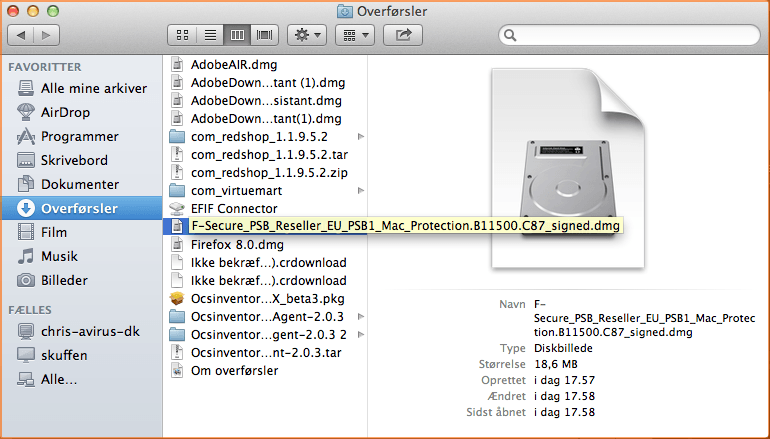Click the Ocsinventor pkg package icon
Screen dimensions: 770x439
tap(177, 299)
